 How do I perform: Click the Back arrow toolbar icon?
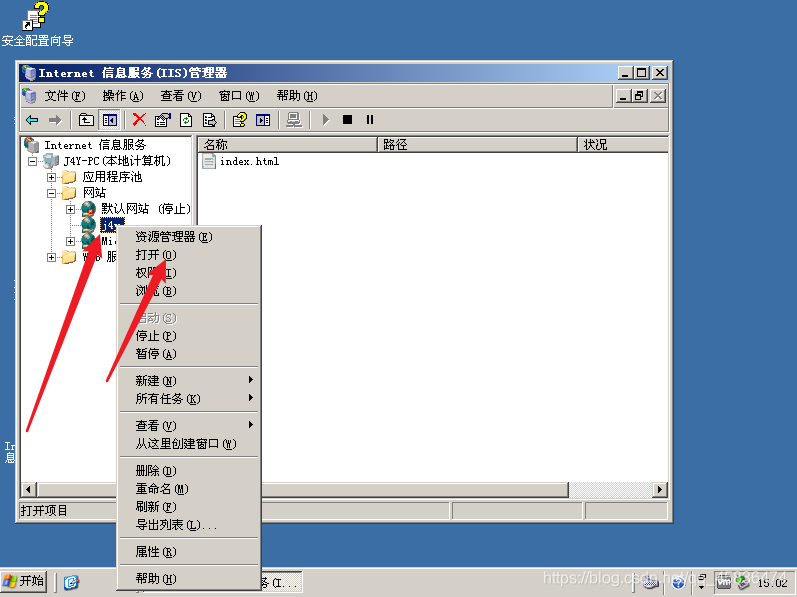(32, 120)
